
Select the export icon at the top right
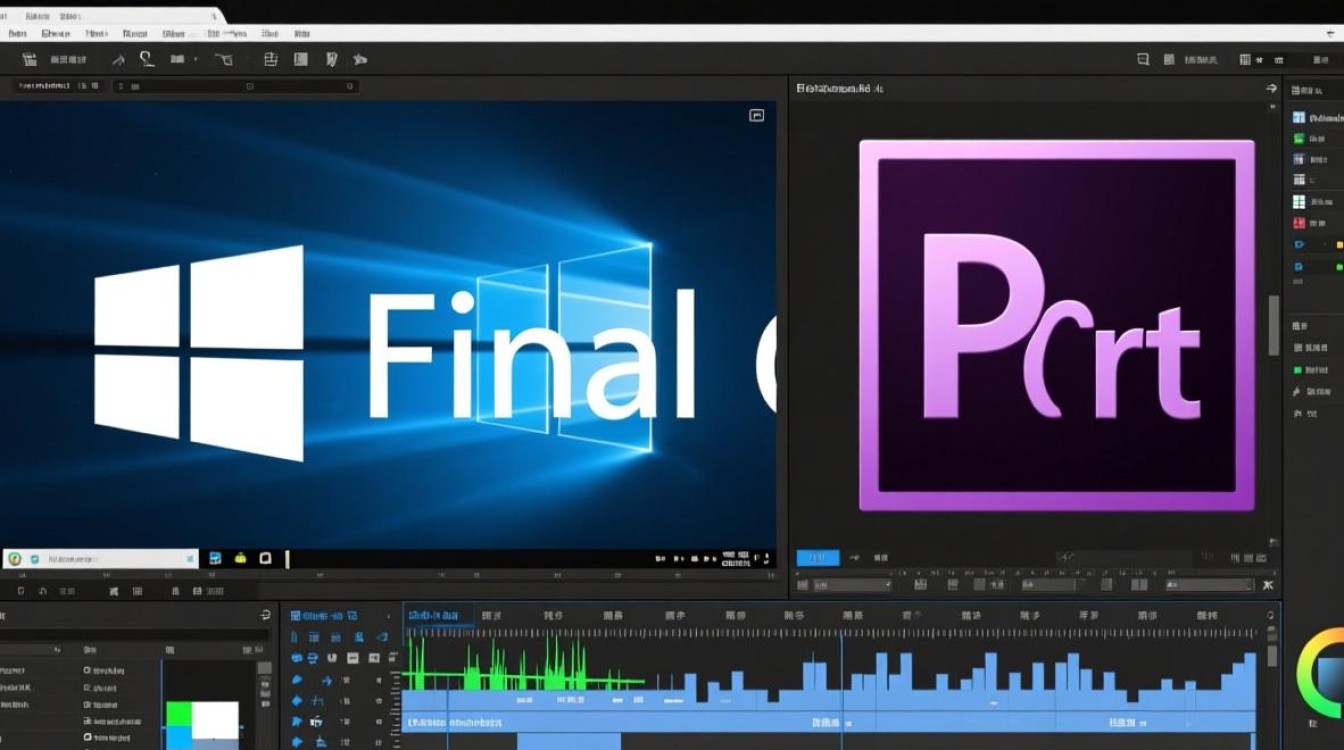[x=1318, y=60]
